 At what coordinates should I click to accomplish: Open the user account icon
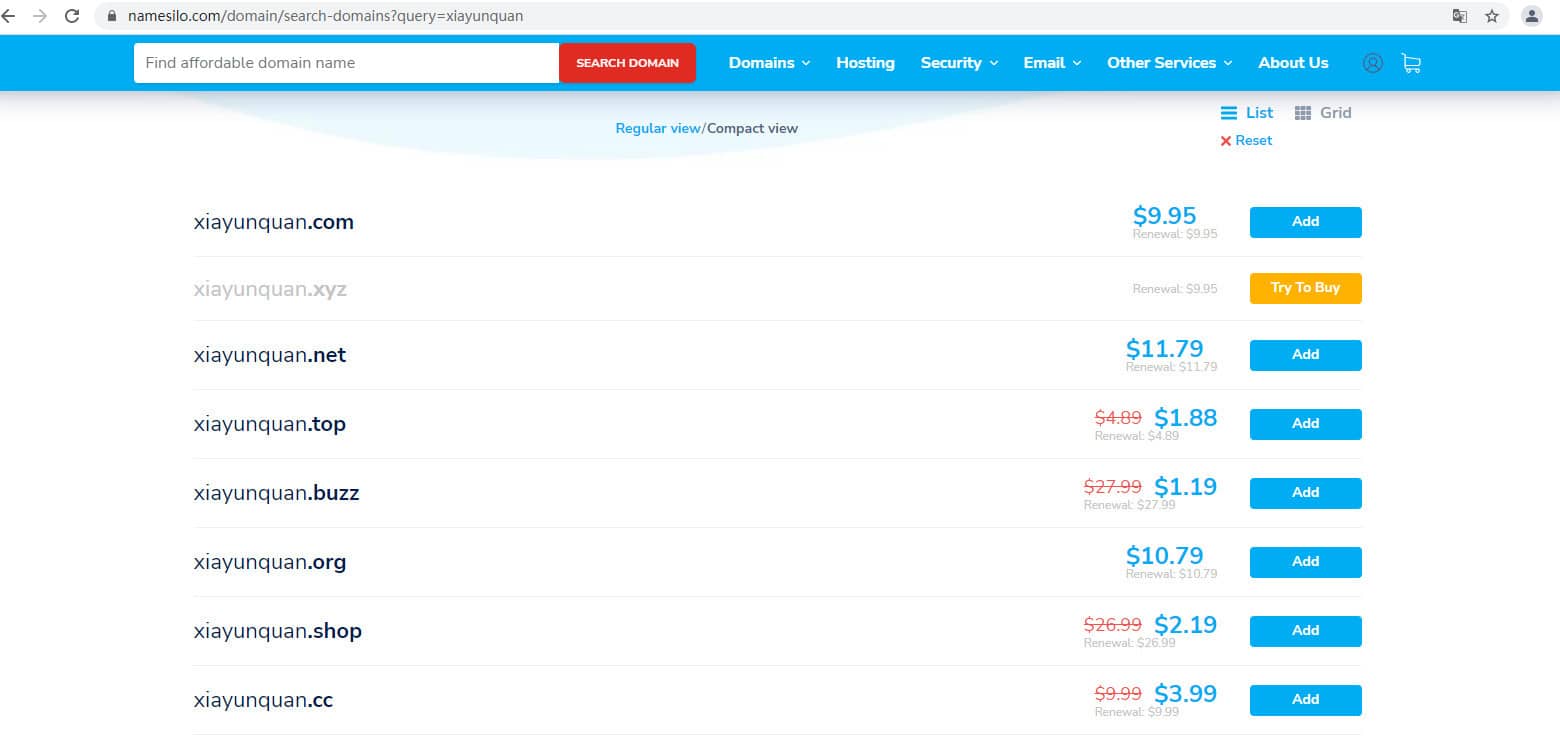click(1372, 63)
